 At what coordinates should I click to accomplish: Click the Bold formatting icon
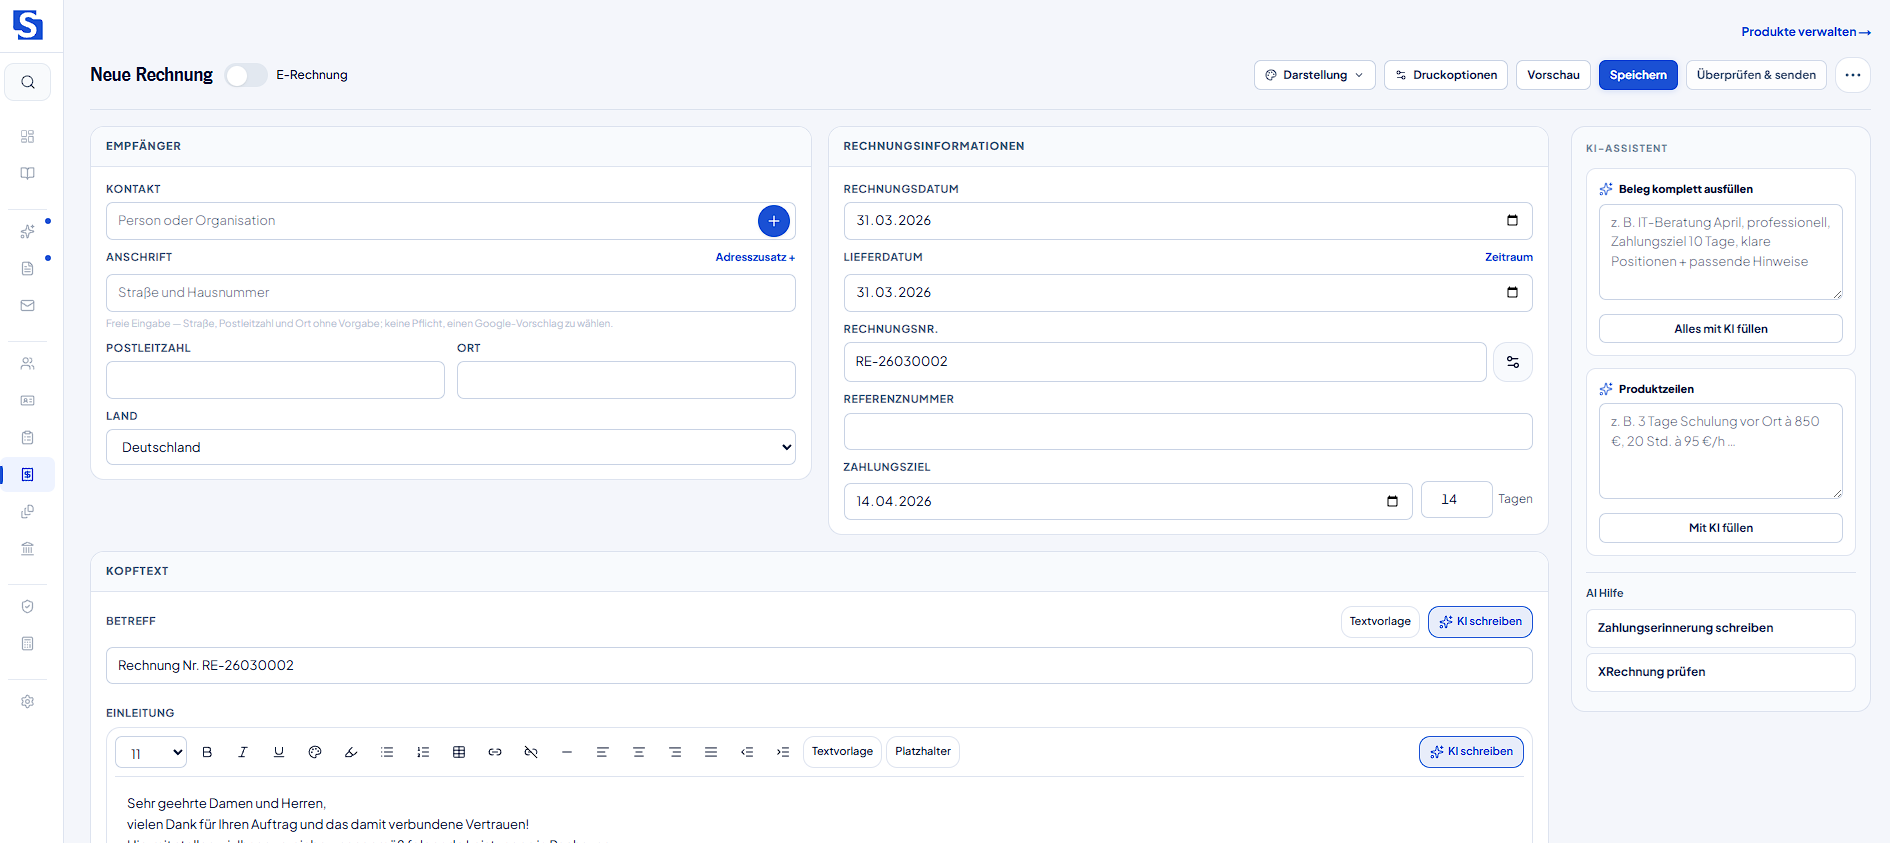coord(207,752)
